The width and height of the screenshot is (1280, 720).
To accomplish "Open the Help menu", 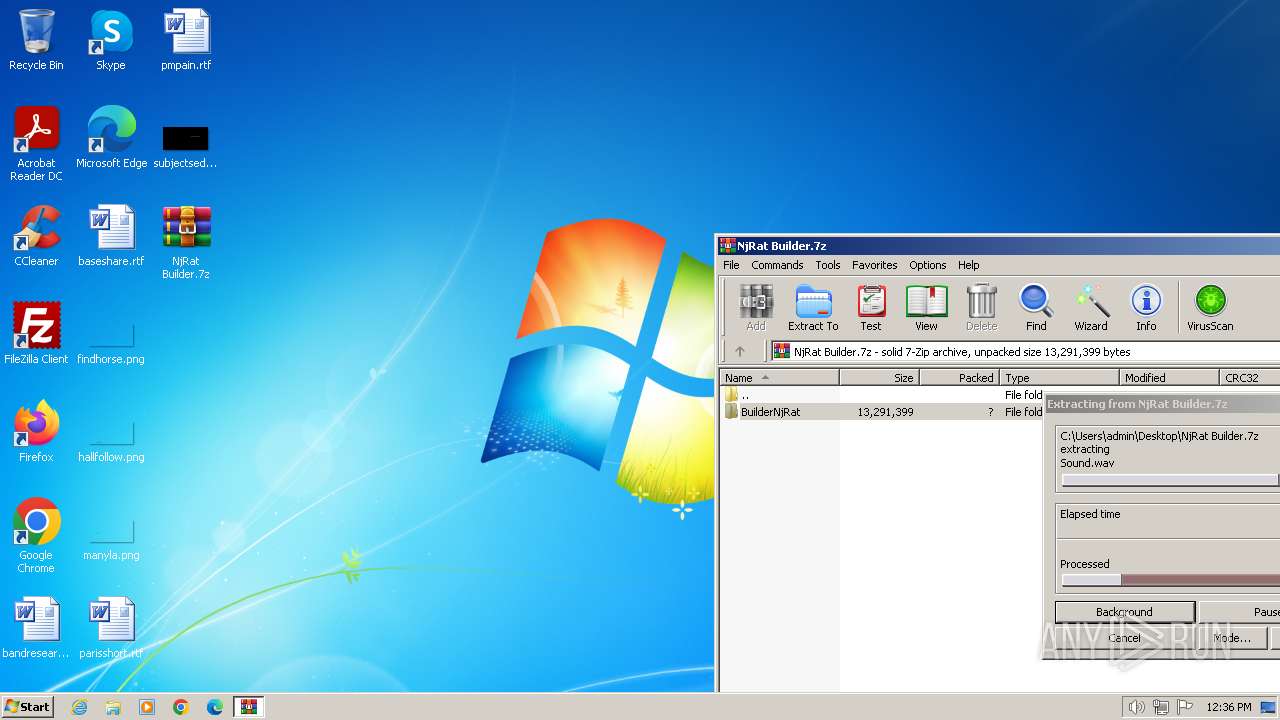I will [968, 265].
